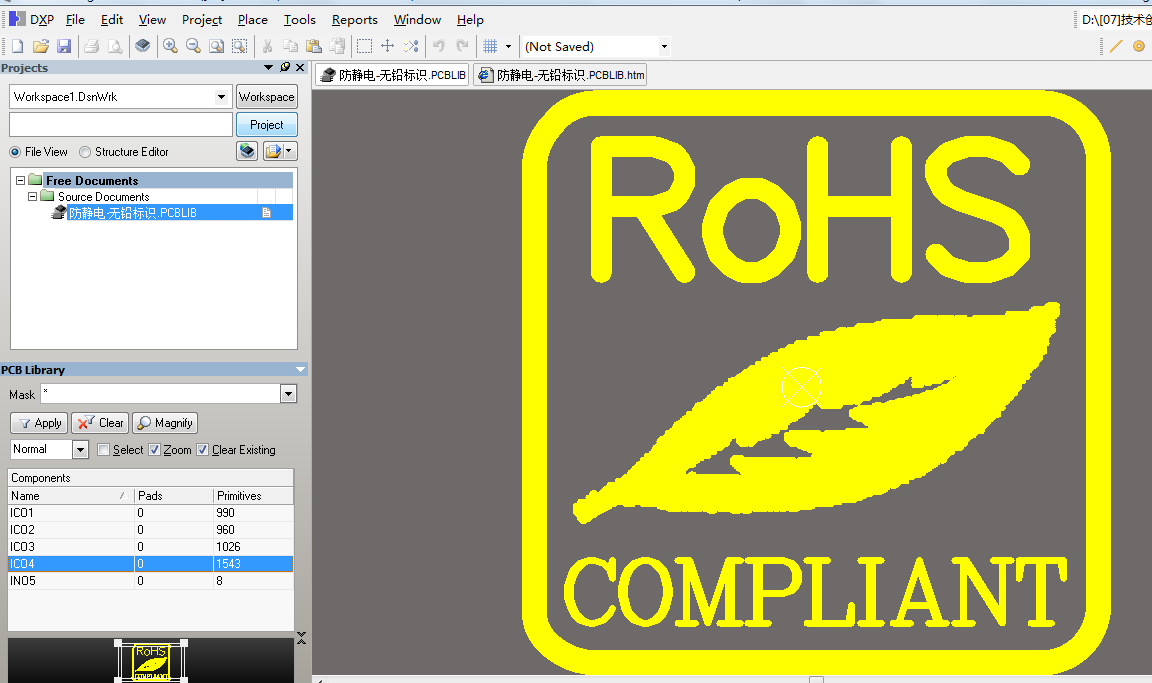Viewport: 1152px width, 683px height.
Task: Click the pad placement tool icon
Action: tap(1139, 46)
